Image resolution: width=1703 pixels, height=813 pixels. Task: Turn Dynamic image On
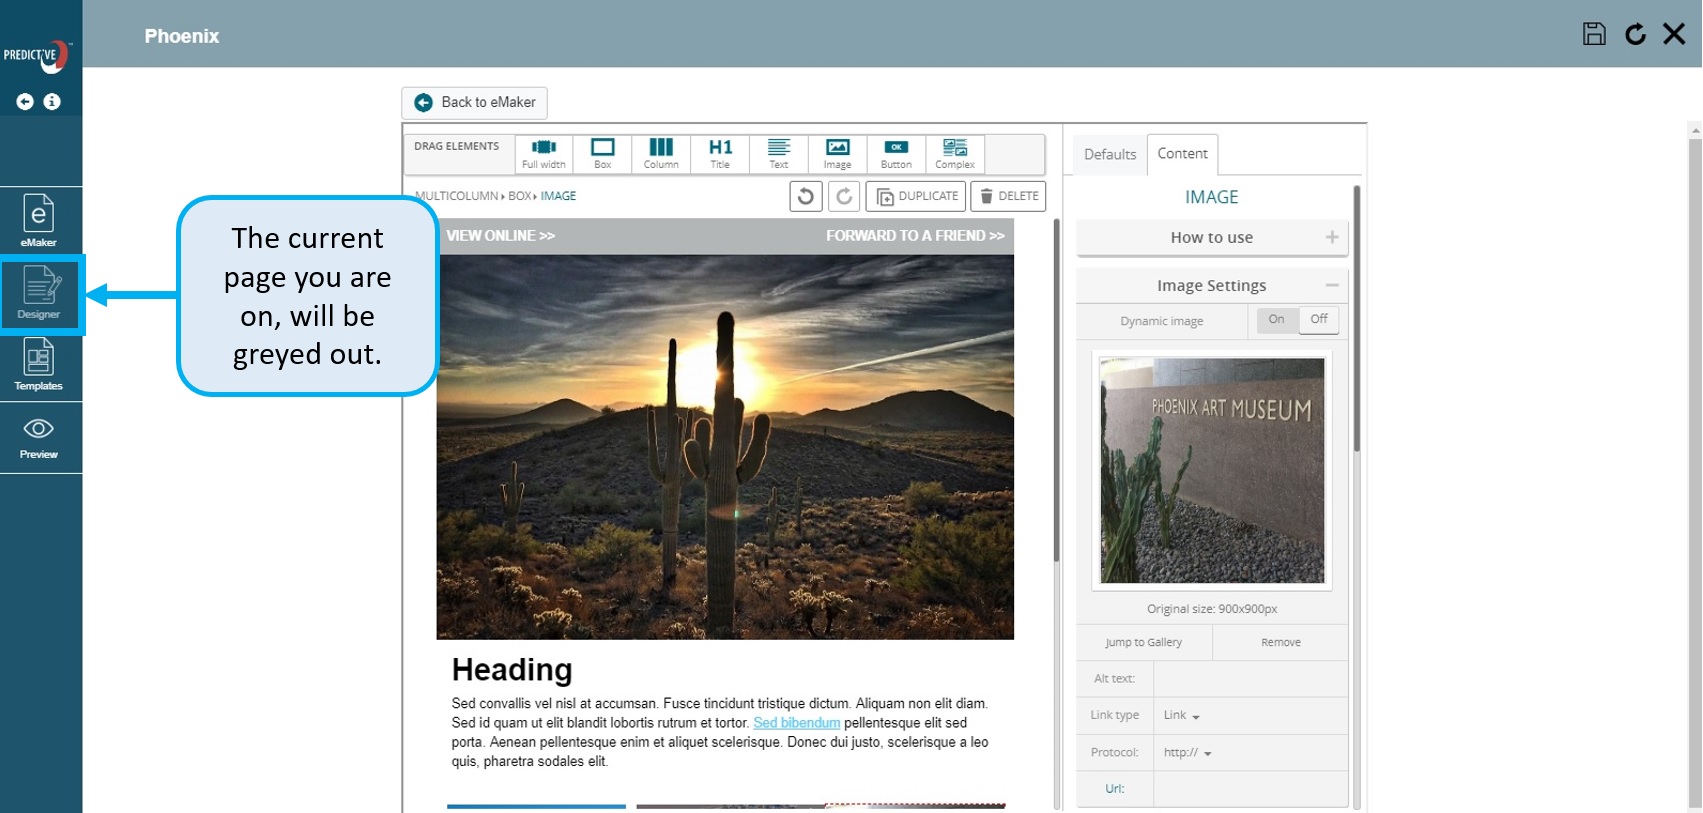click(1276, 320)
